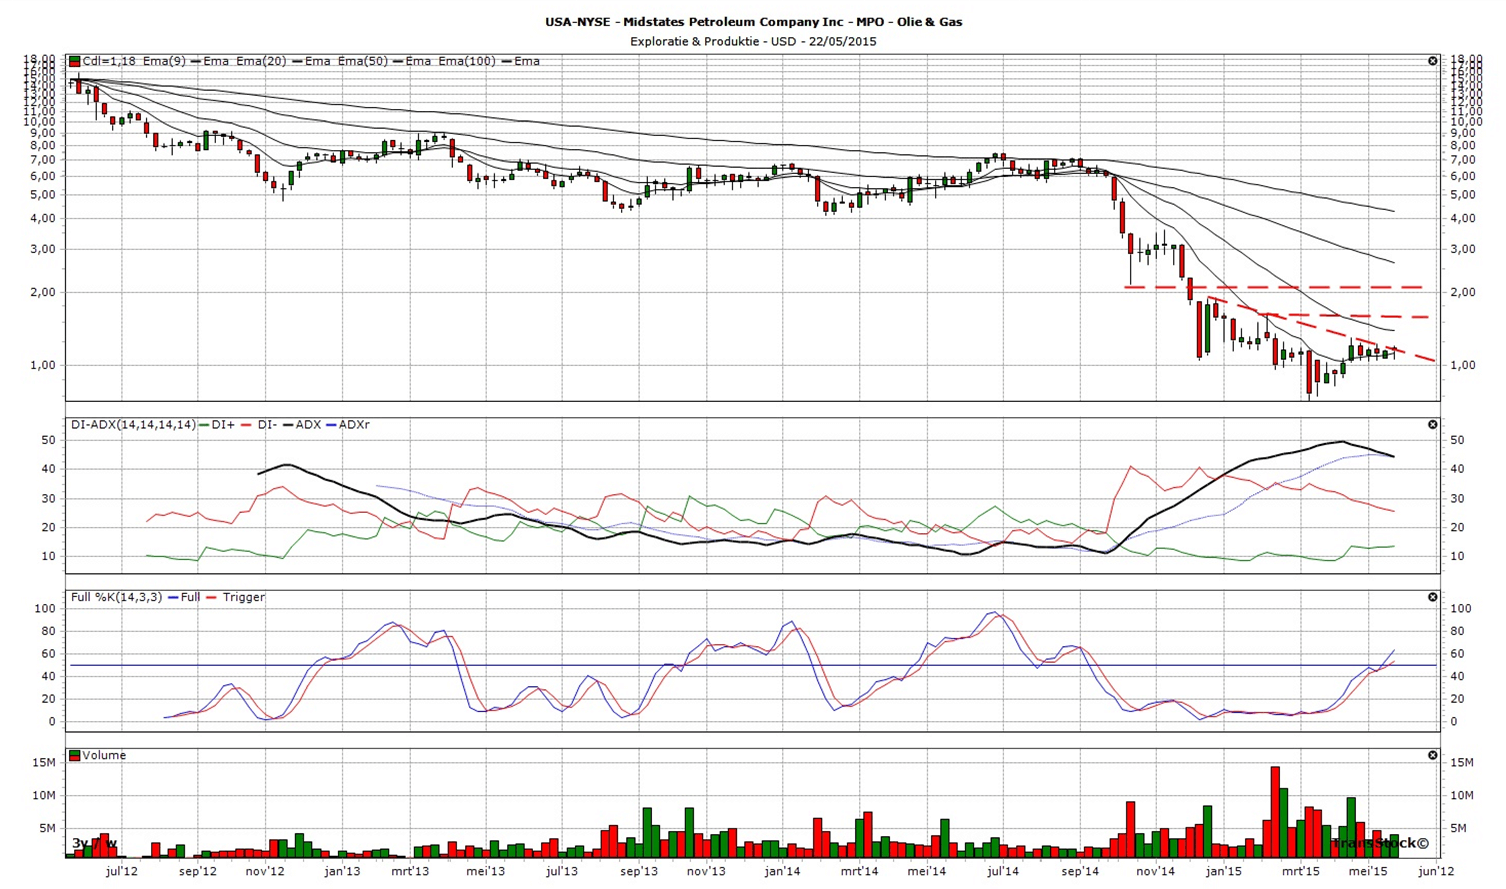The width and height of the screenshot is (1506, 889).
Task: Click the mrt'15 date label
Action: click(1300, 871)
